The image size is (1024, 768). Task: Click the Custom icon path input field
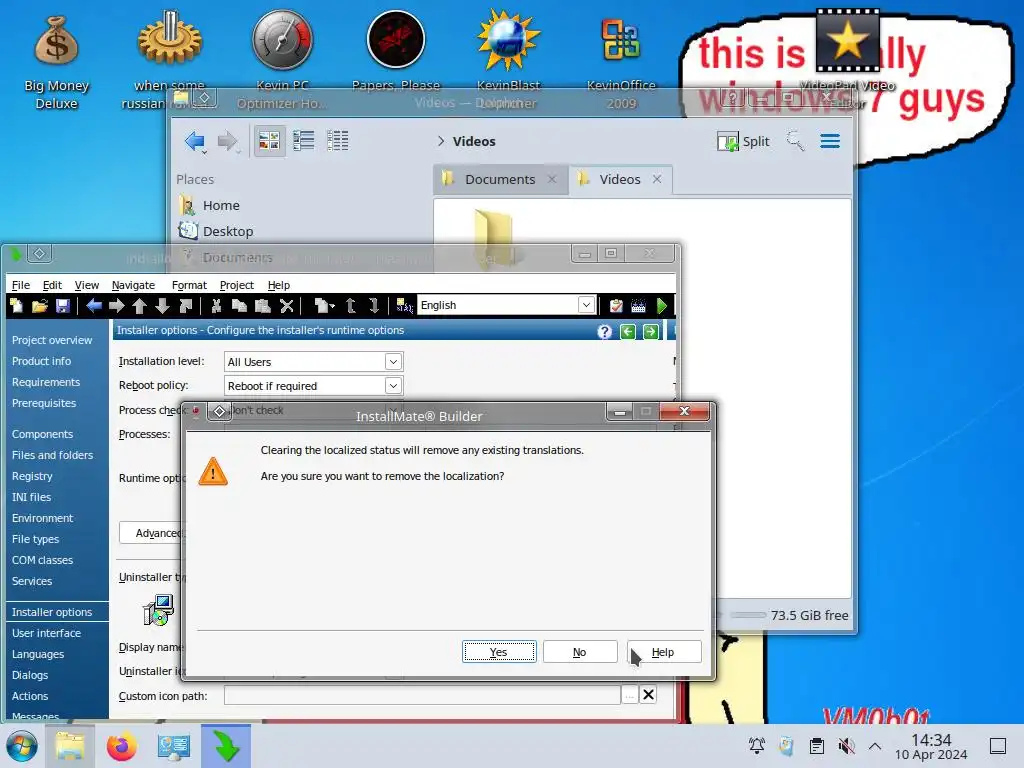tap(423, 695)
